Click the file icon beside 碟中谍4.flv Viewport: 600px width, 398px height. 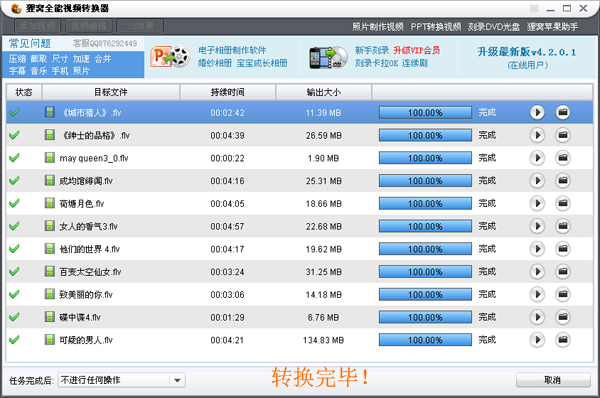(49, 316)
